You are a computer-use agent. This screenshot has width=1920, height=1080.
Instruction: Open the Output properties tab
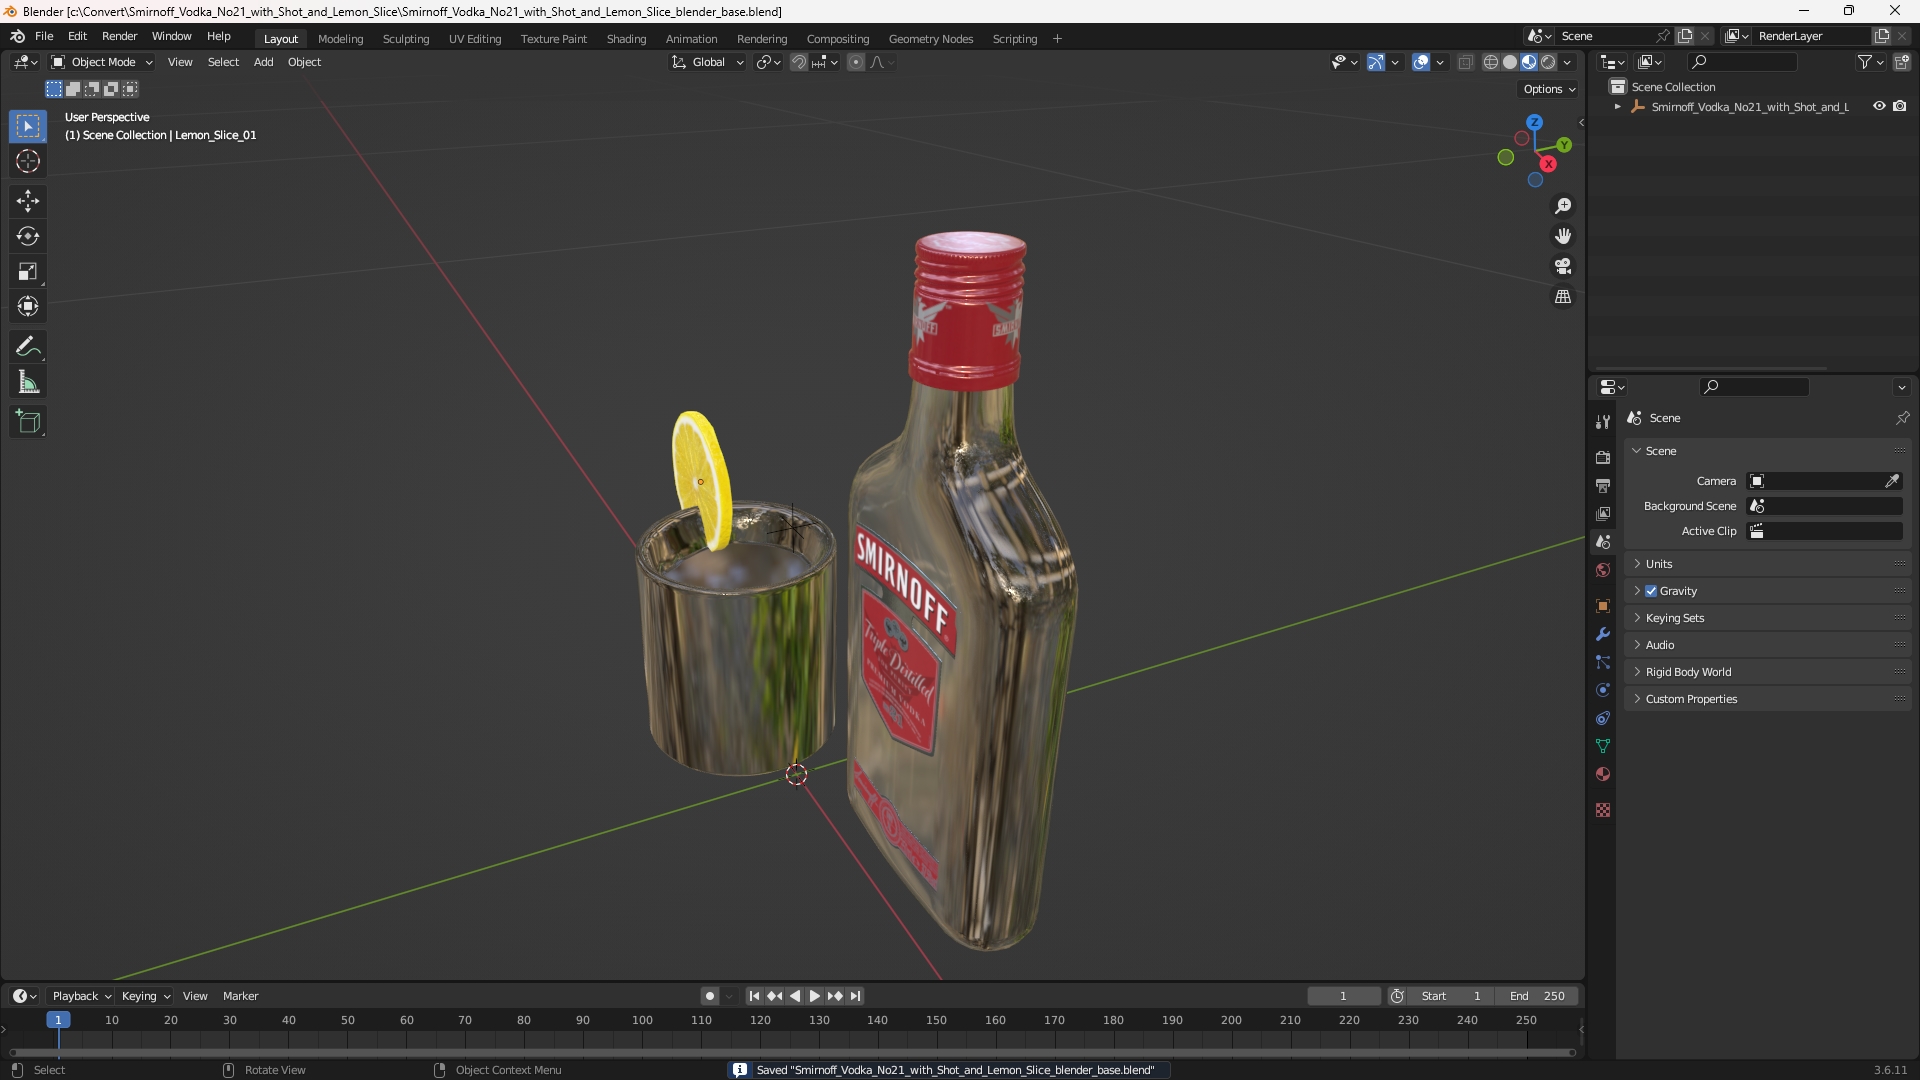click(x=1603, y=485)
